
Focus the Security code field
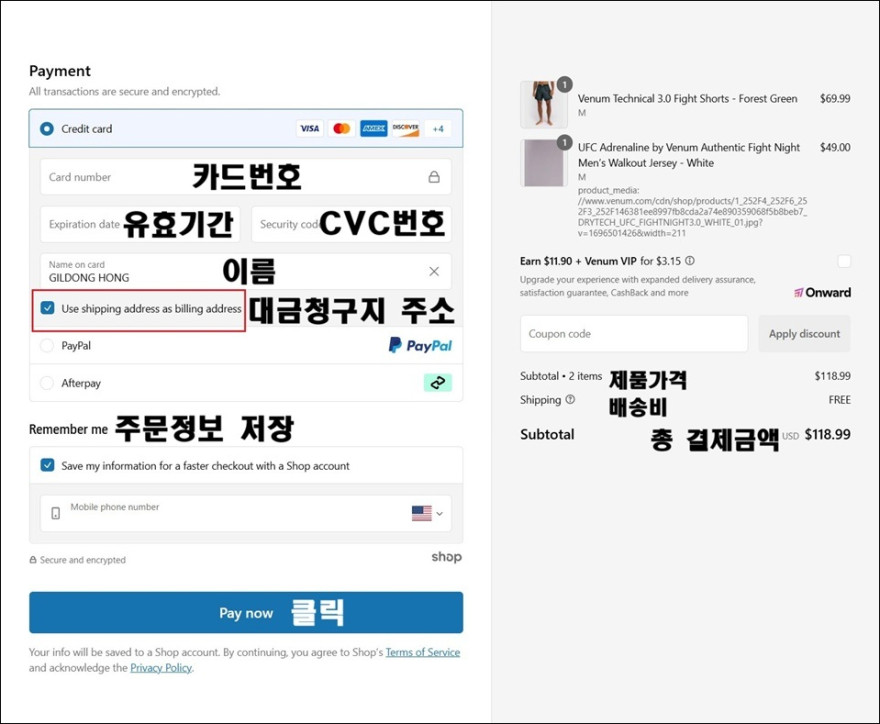pos(351,224)
